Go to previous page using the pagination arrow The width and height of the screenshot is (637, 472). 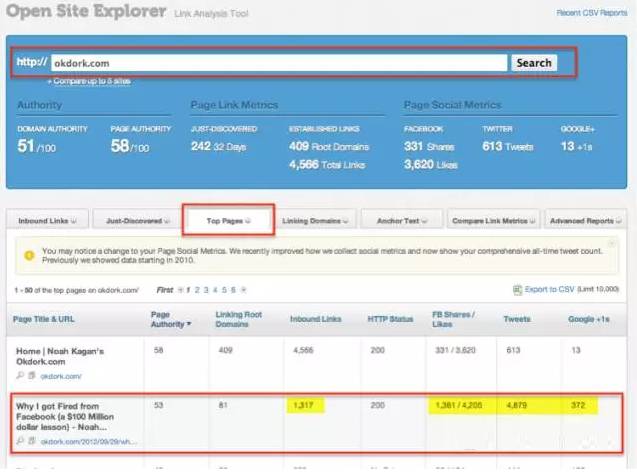click(x=181, y=290)
